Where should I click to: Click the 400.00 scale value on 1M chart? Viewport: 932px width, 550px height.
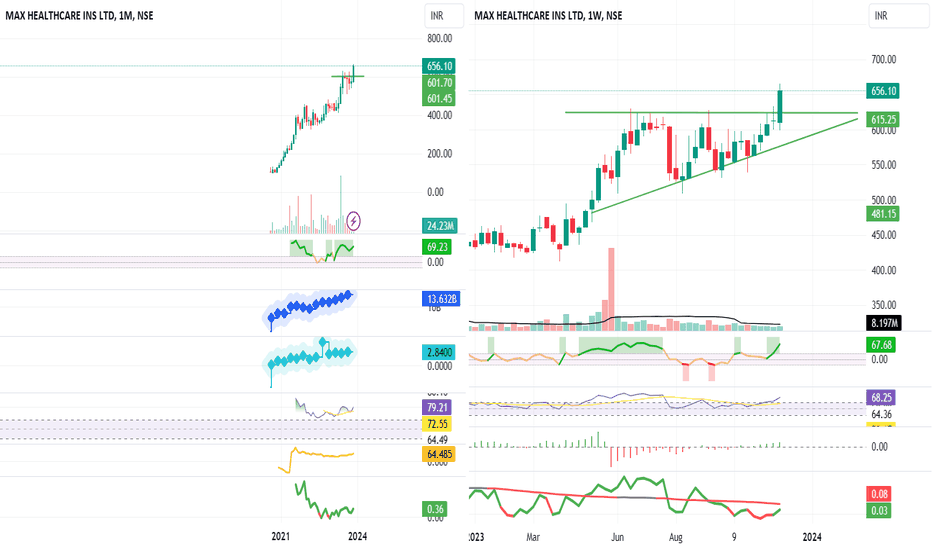click(x=439, y=115)
